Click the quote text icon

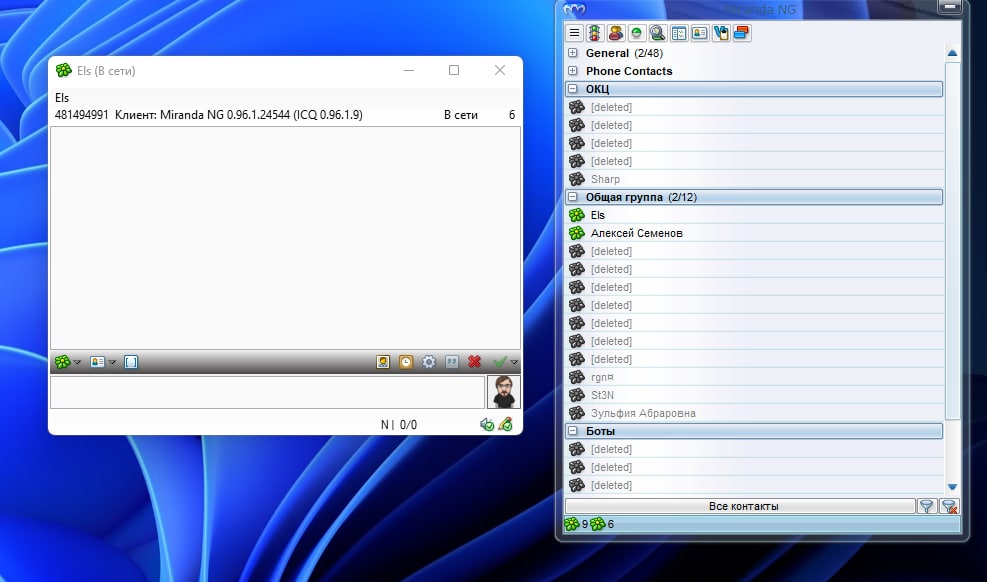click(x=451, y=362)
